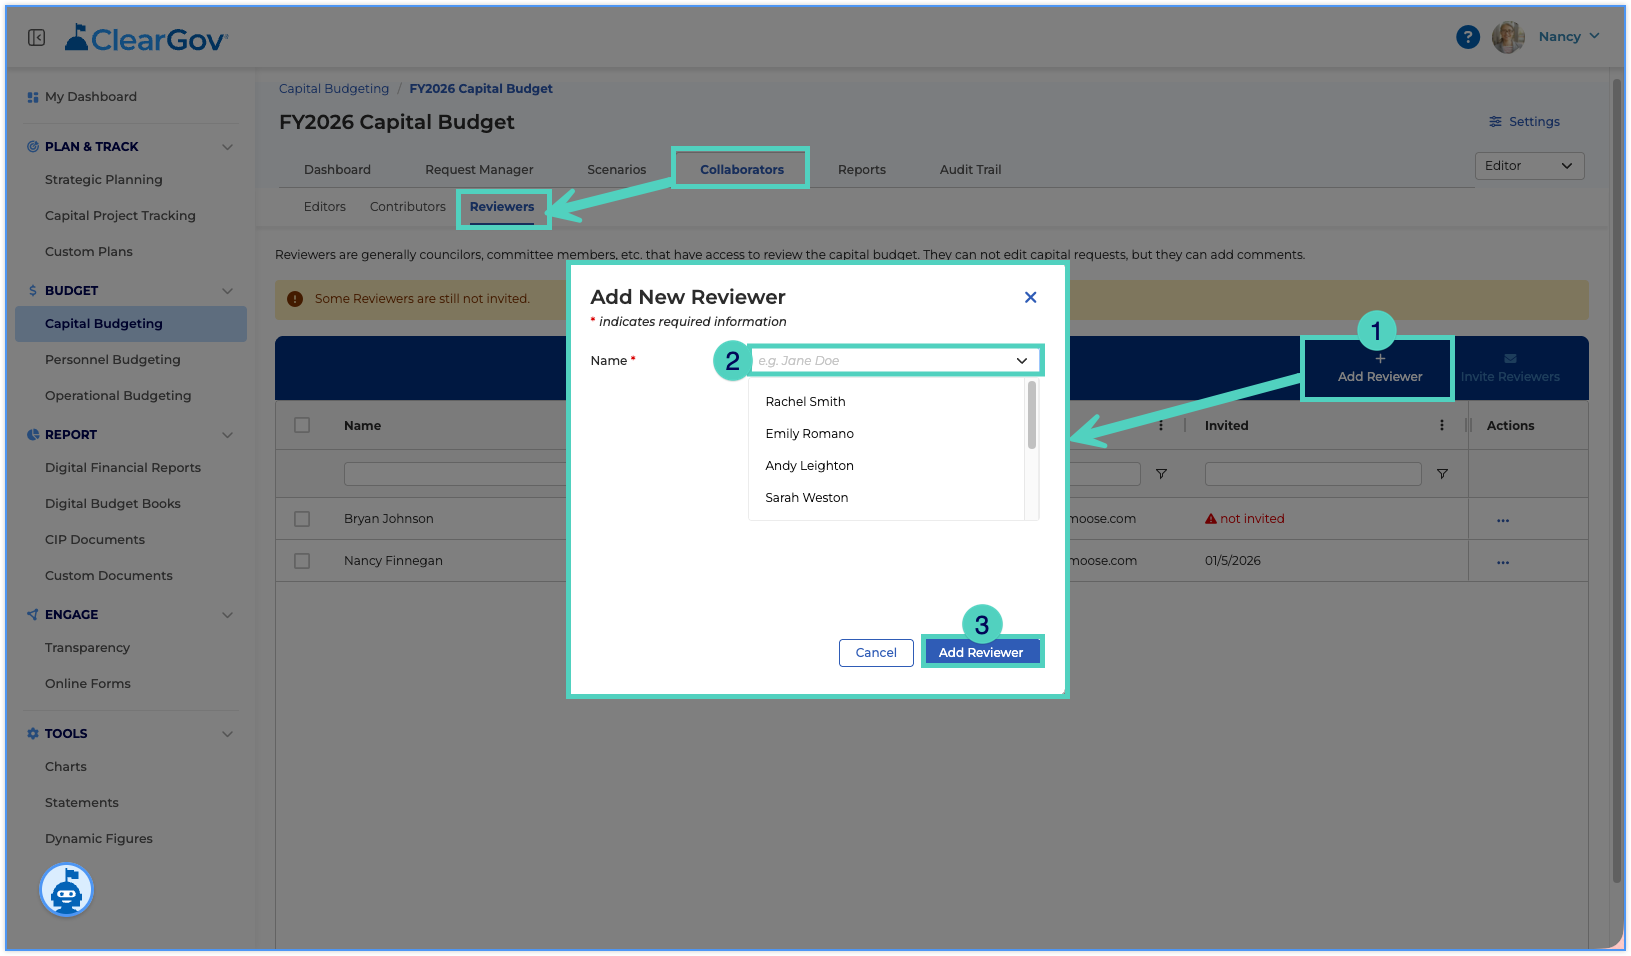Image resolution: width=1631 pixels, height=956 pixels.
Task: Open the chatbot assistant robot icon
Action: tap(66, 889)
